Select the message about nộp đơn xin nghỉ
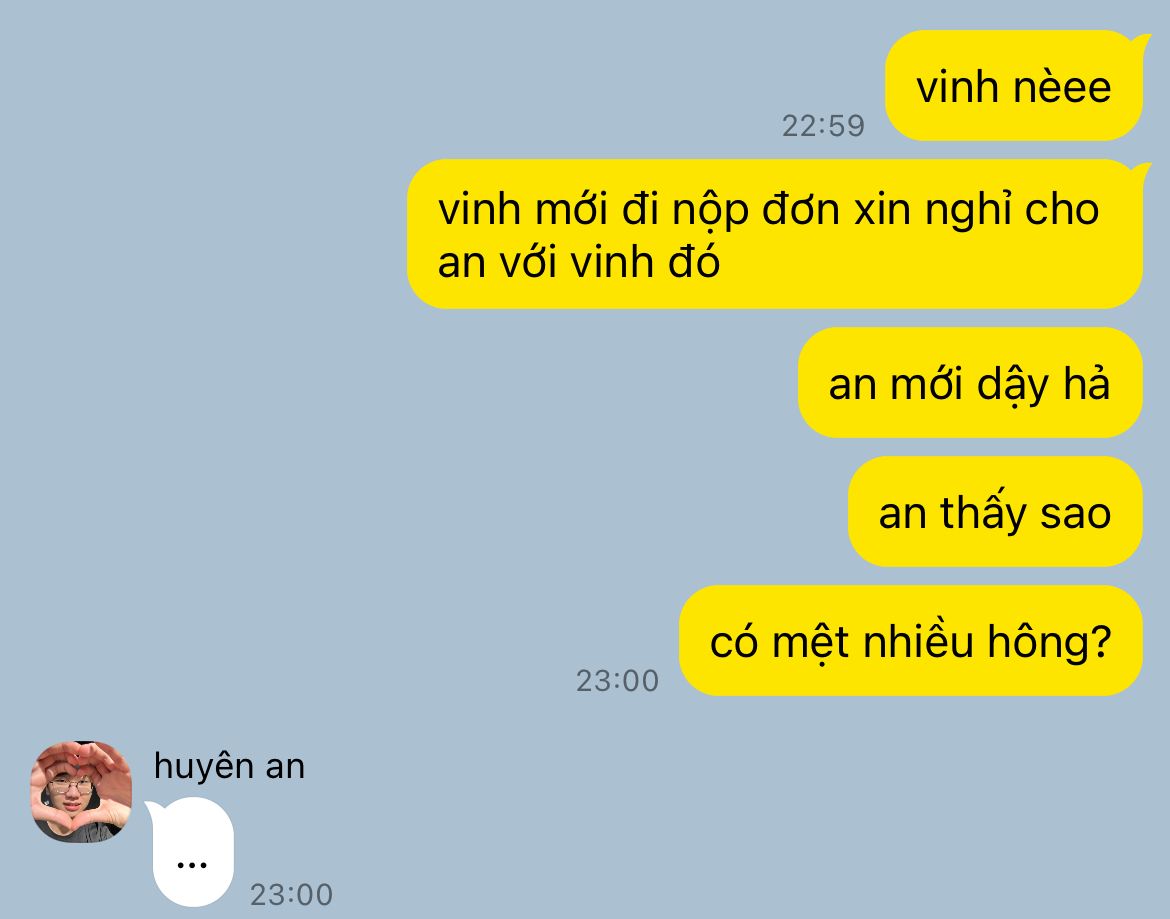 coord(775,234)
